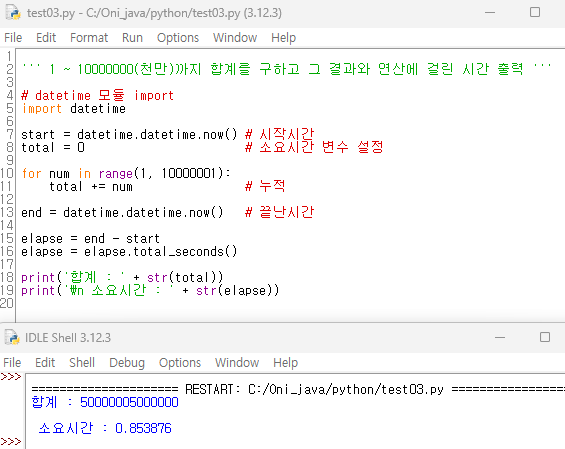Click the 'import datetime' line in editor
Screen dimensions: 565x449
pyautogui.click(x=74, y=108)
